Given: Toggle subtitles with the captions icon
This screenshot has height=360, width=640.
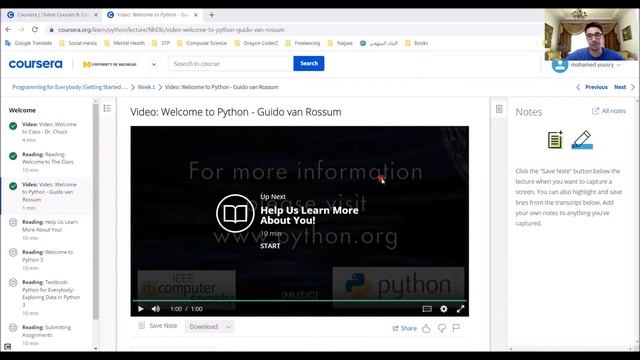Looking at the screenshot, I should (427, 309).
